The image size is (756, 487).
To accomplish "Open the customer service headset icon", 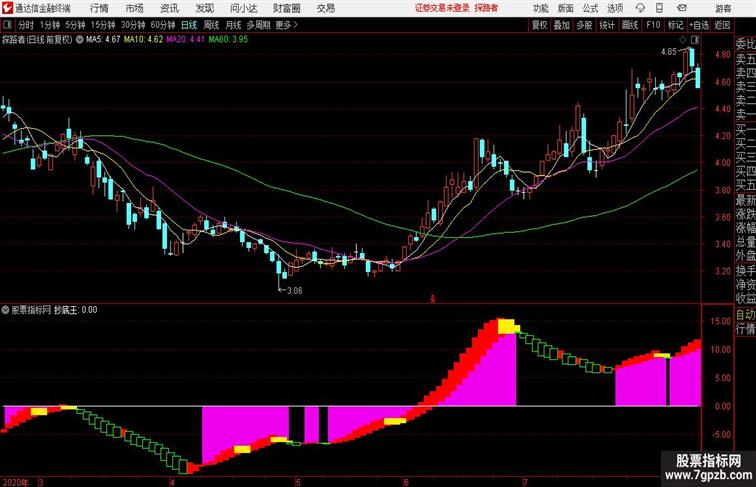I will (x=640, y=8).
